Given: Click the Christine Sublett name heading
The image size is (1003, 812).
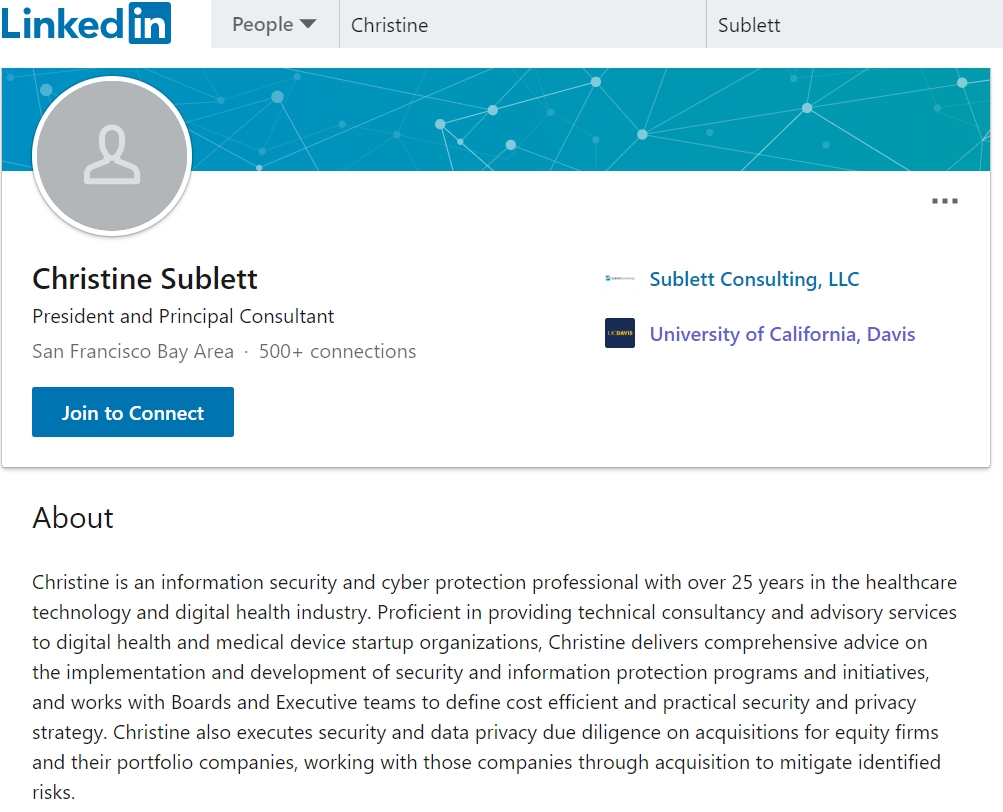Looking at the screenshot, I should [x=145, y=279].
